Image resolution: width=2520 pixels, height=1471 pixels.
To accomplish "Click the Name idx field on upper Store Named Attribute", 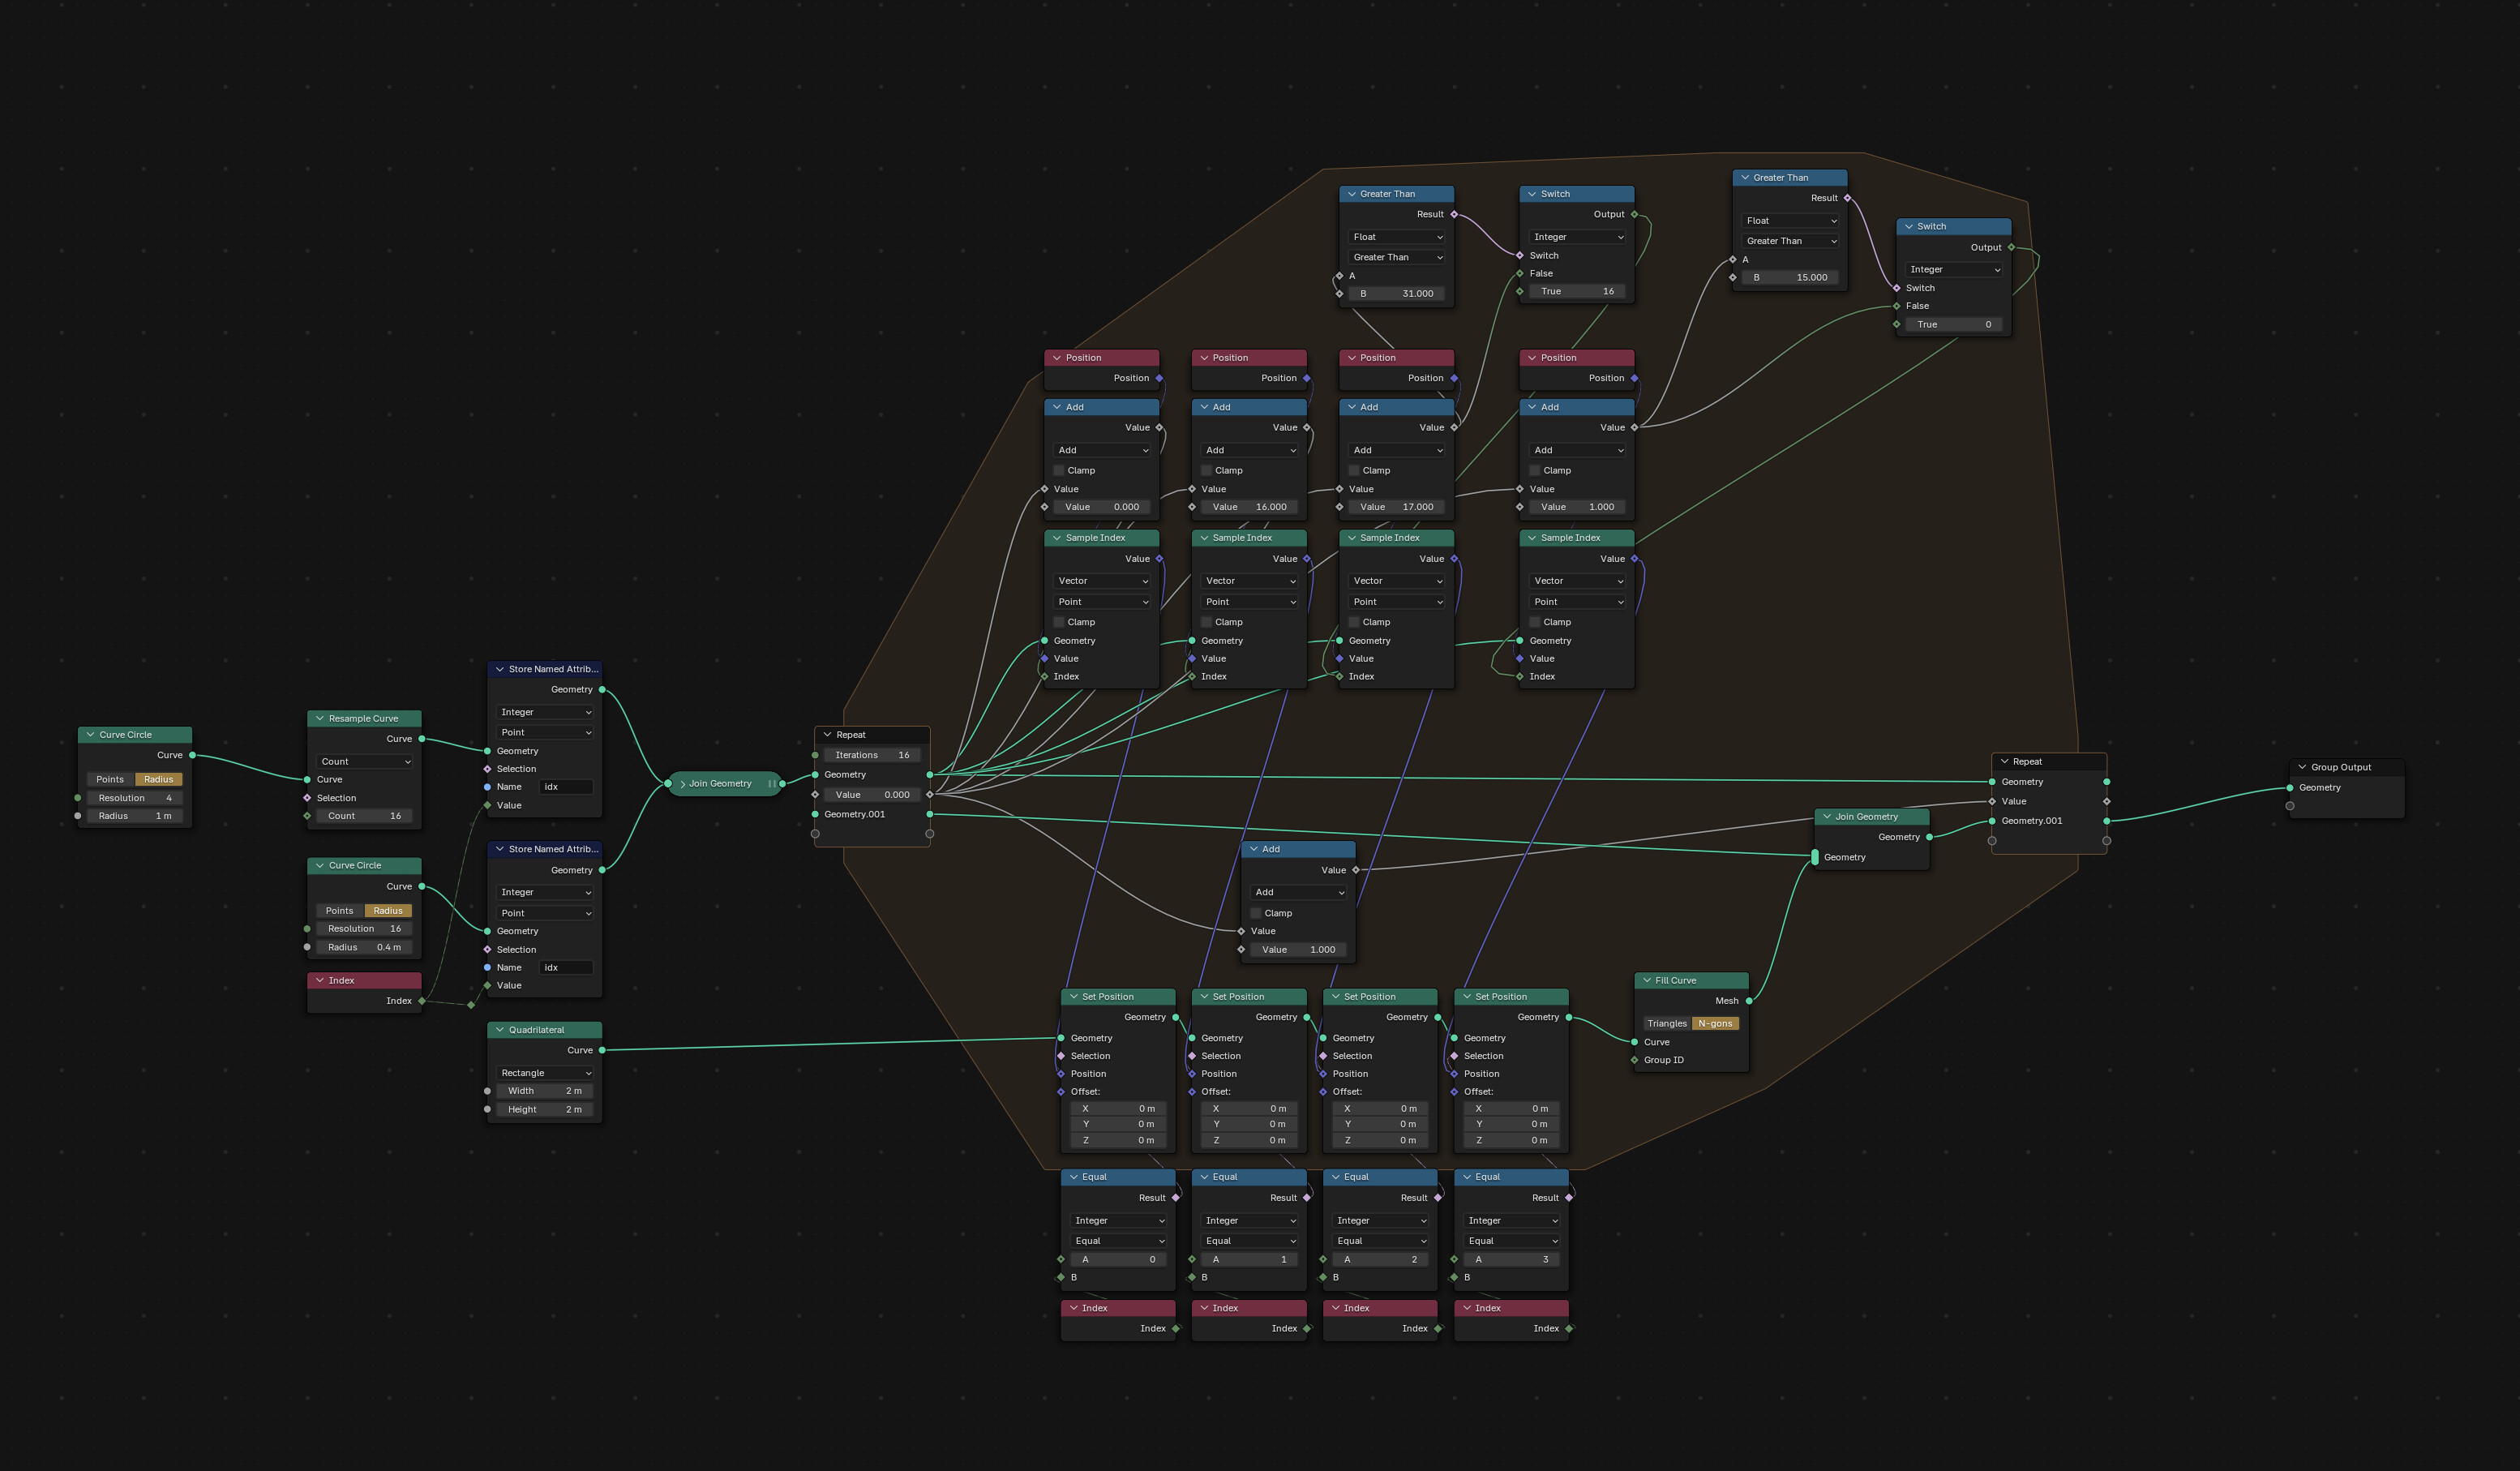I will click(566, 787).
